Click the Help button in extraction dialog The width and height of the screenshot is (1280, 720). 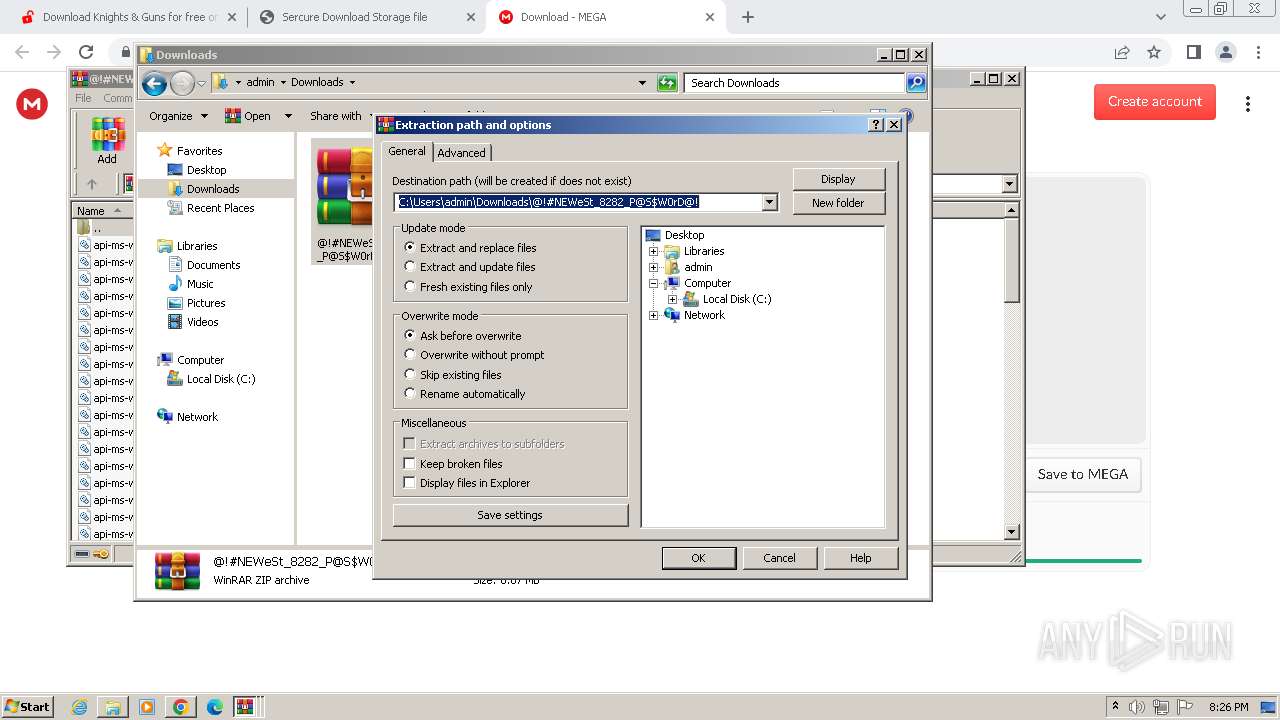point(860,558)
